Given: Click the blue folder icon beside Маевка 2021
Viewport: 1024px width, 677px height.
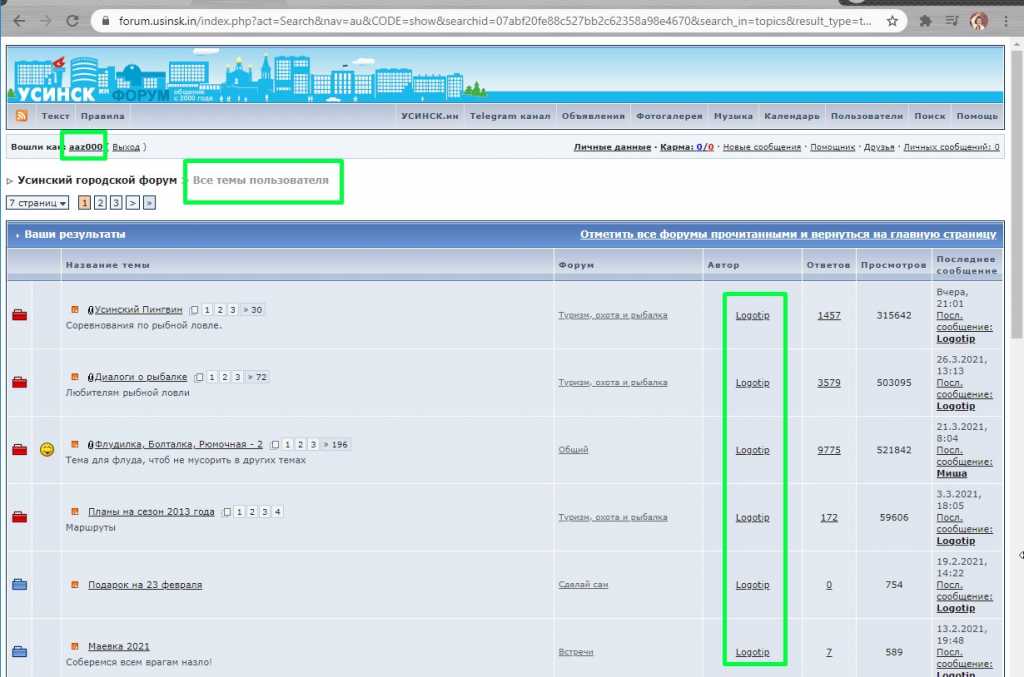Looking at the screenshot, I should click(x=20, y=652).
